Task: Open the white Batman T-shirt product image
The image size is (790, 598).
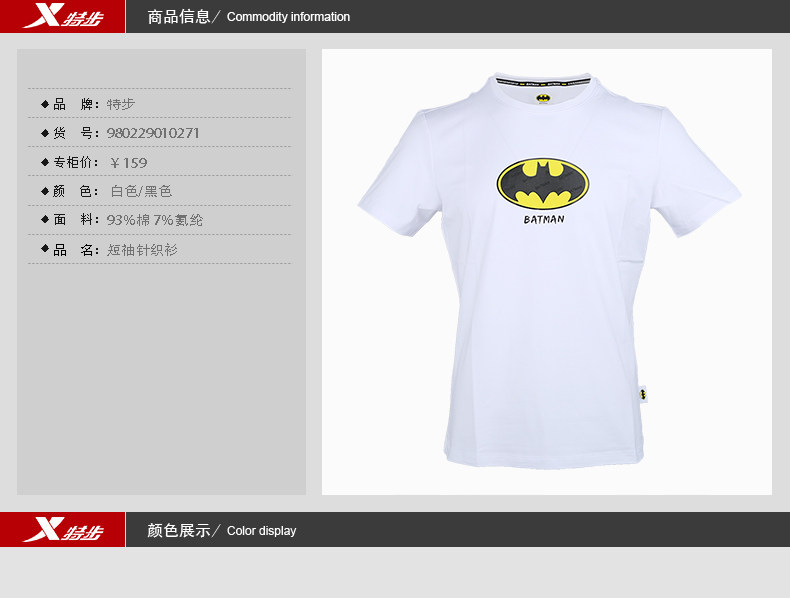Action: coord(547,272)
